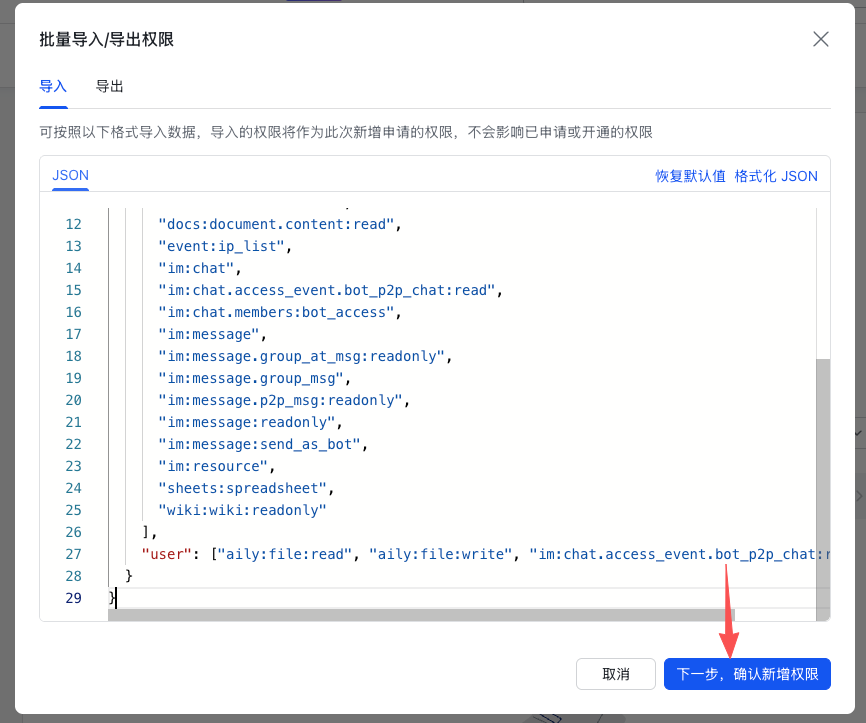
Task: Click line number 20 in gutter
Action: click(x=73, y=400)
